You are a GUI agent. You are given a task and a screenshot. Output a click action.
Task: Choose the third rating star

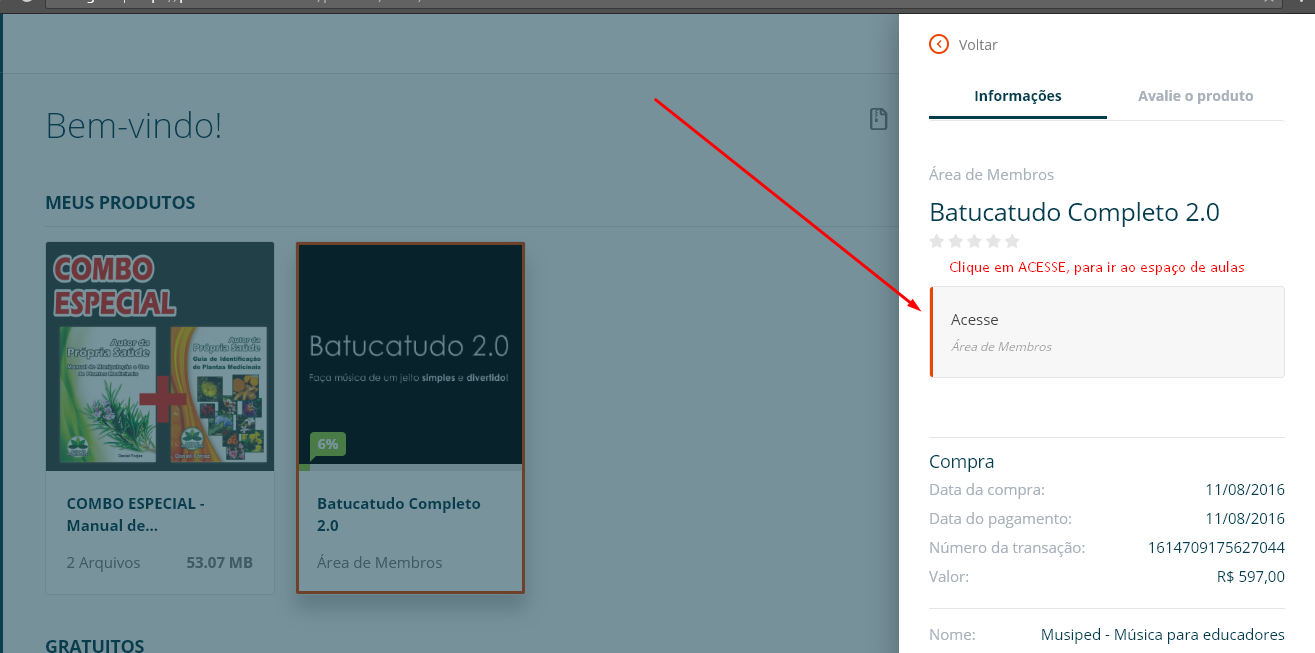click(x=975, y=241)
